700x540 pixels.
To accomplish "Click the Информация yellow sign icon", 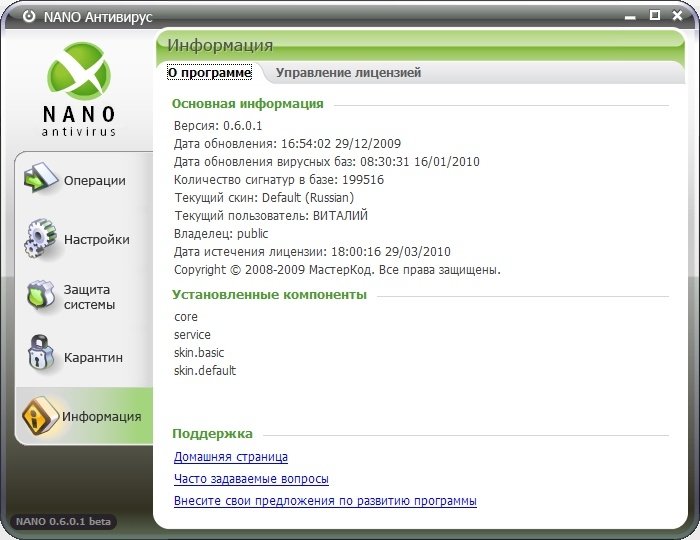I will click(41, 415).
